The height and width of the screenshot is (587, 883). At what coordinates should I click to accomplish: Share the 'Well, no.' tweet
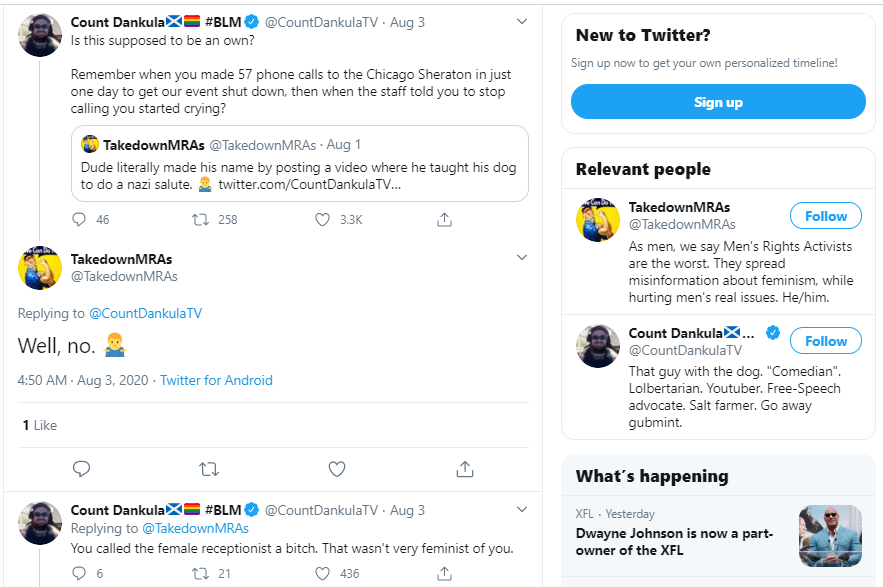pos(465,469)
